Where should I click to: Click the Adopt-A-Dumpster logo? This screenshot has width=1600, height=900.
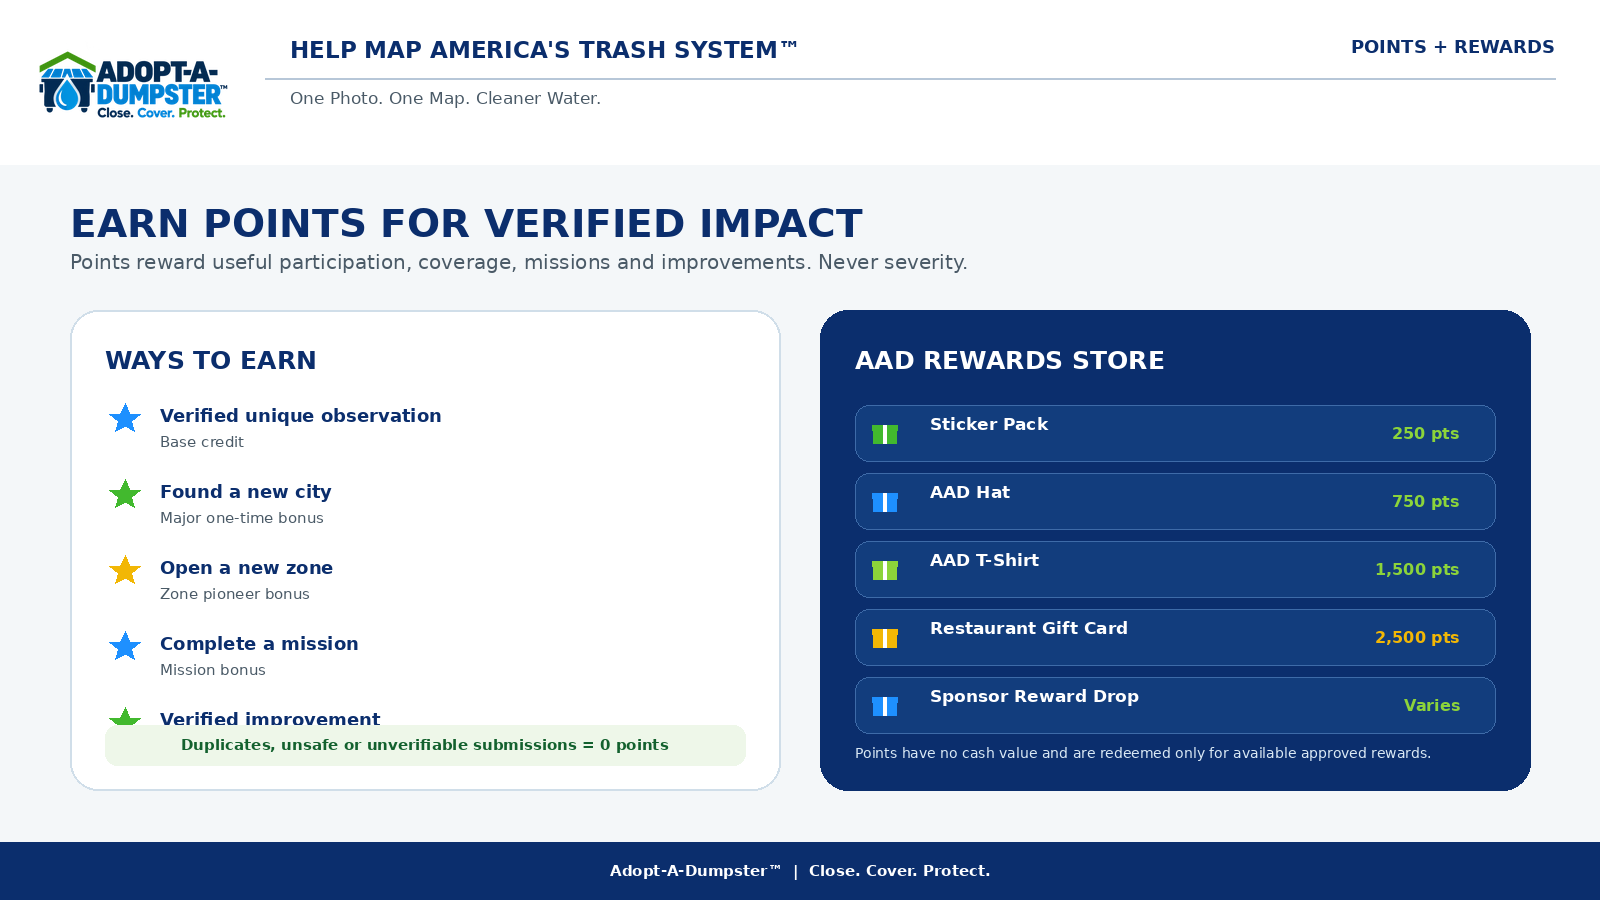click(x=133, y=85)
